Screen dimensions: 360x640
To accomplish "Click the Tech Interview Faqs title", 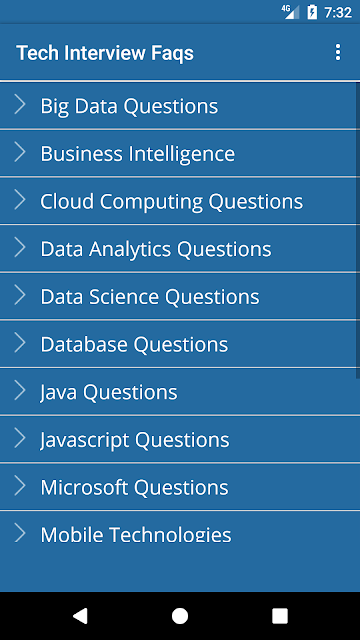I will point(105,53).
